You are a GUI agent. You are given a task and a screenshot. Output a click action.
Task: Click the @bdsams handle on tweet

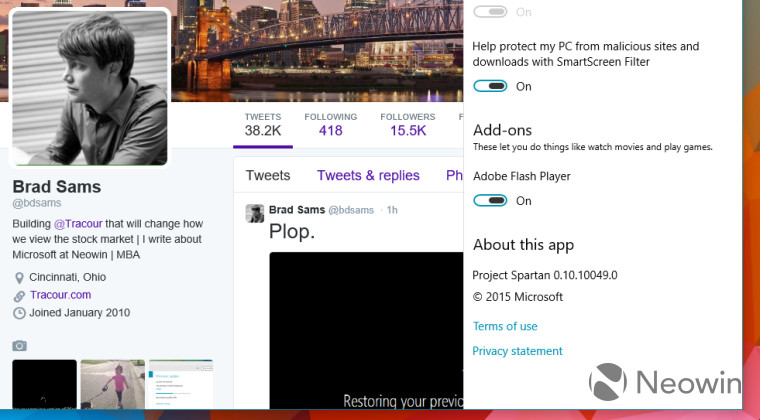tap(351, 210)
